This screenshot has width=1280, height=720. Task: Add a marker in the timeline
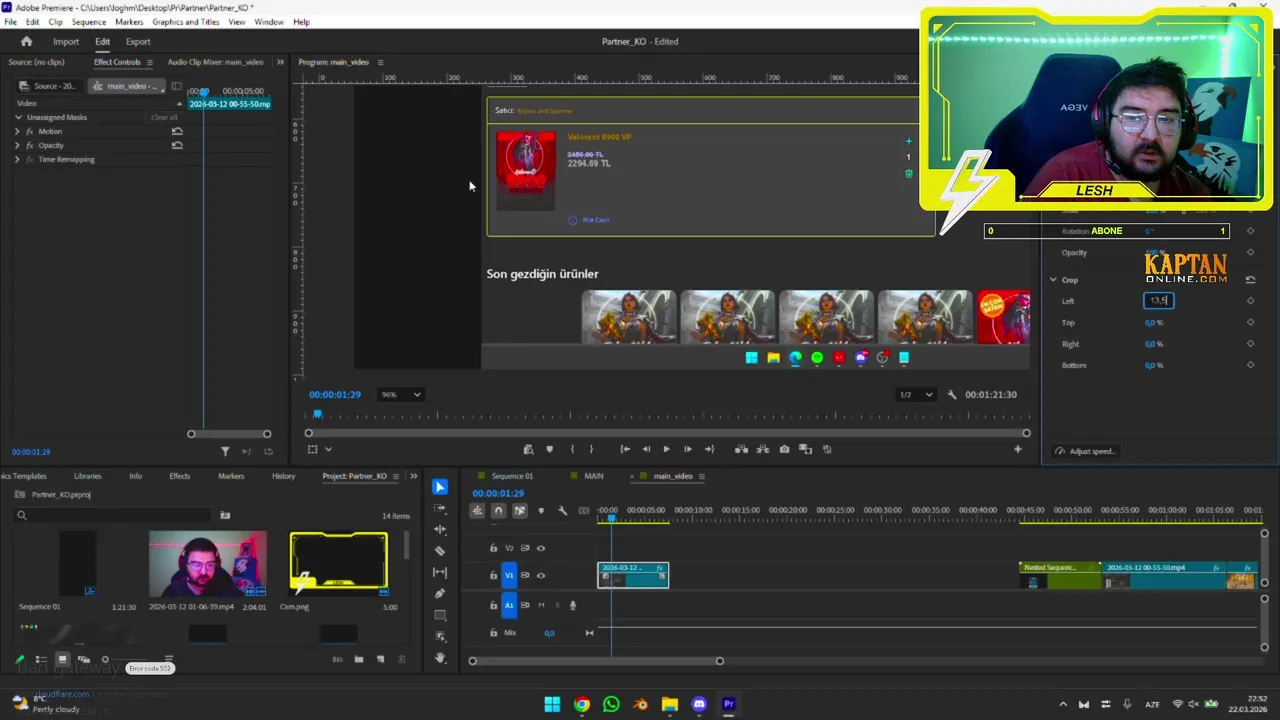(x=541, y=511)
